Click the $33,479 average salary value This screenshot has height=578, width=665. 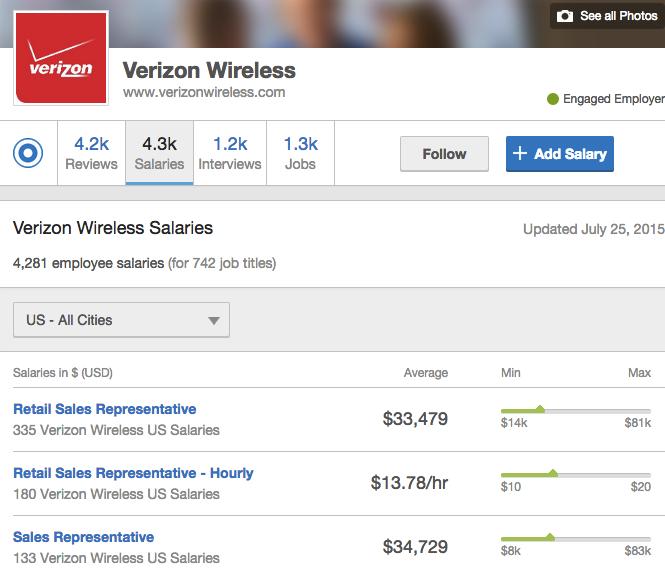click(415, 419)
